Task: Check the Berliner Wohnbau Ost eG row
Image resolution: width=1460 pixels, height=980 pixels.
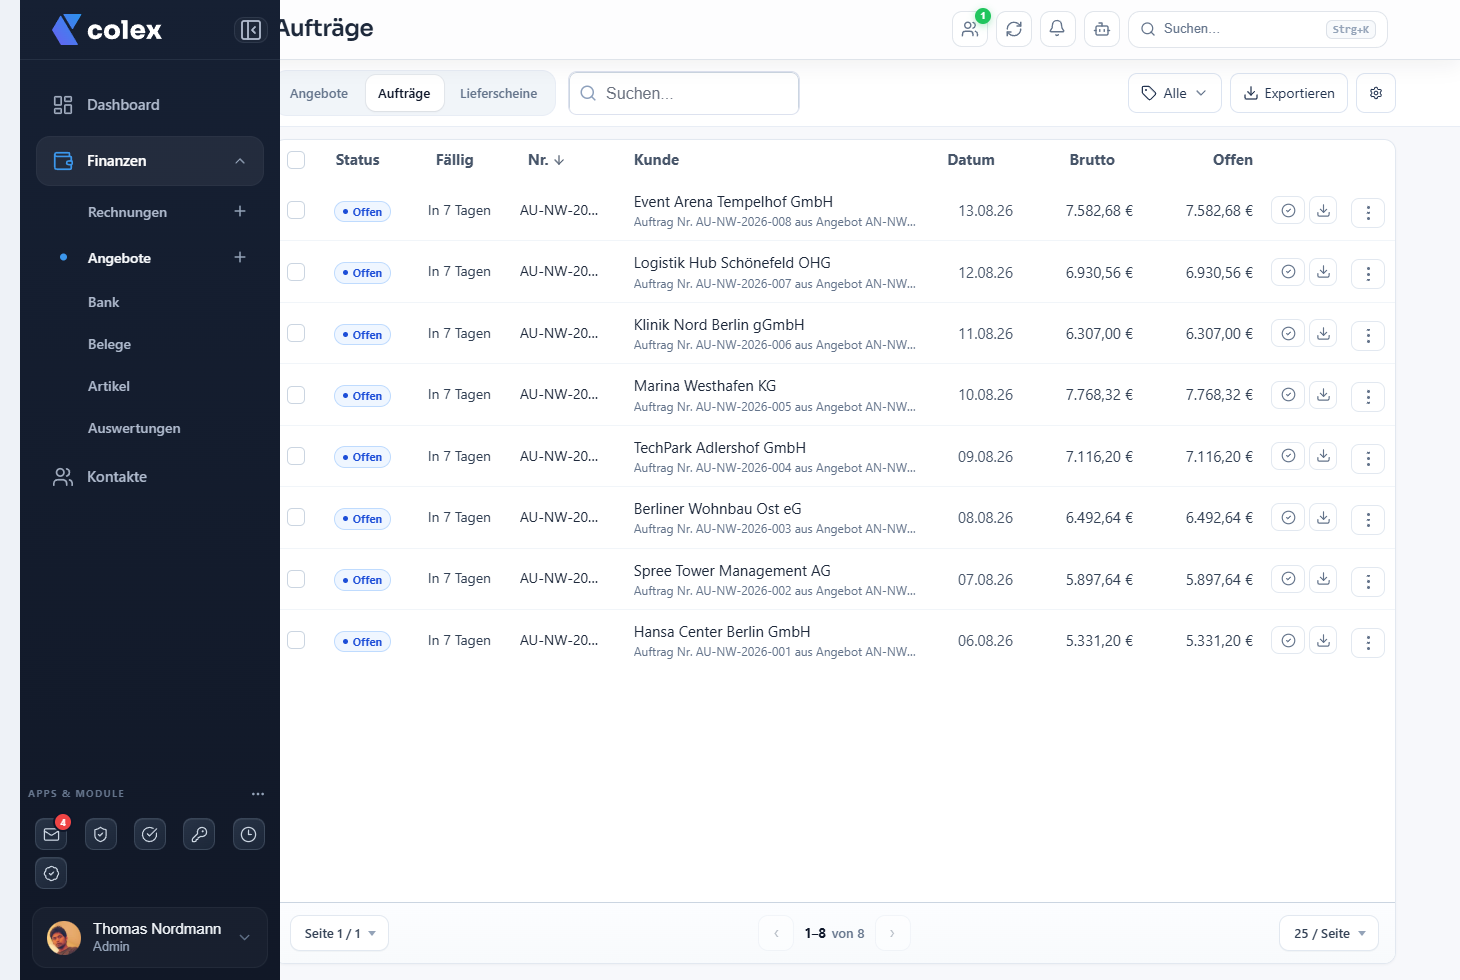Action: click(296, 517)
